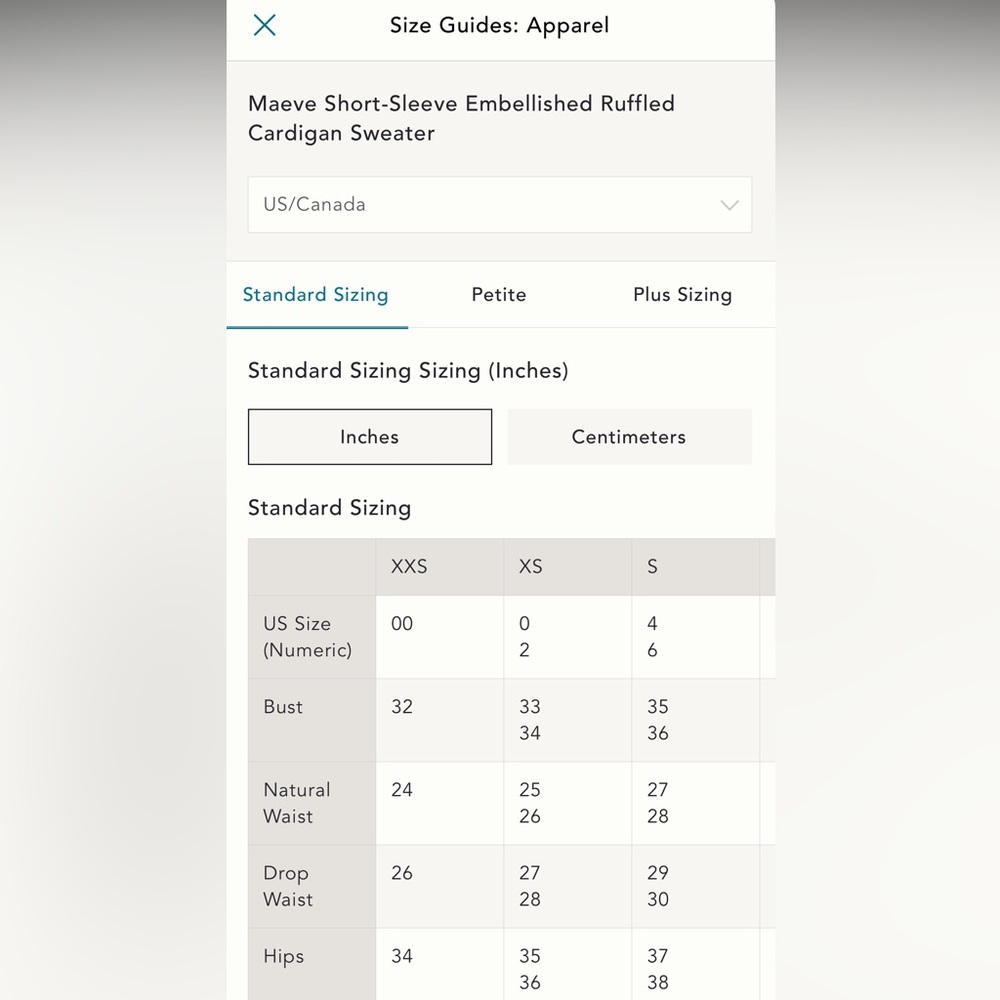Click the XXS column header
1000x1000 pixels.
[x=409, y=566]
